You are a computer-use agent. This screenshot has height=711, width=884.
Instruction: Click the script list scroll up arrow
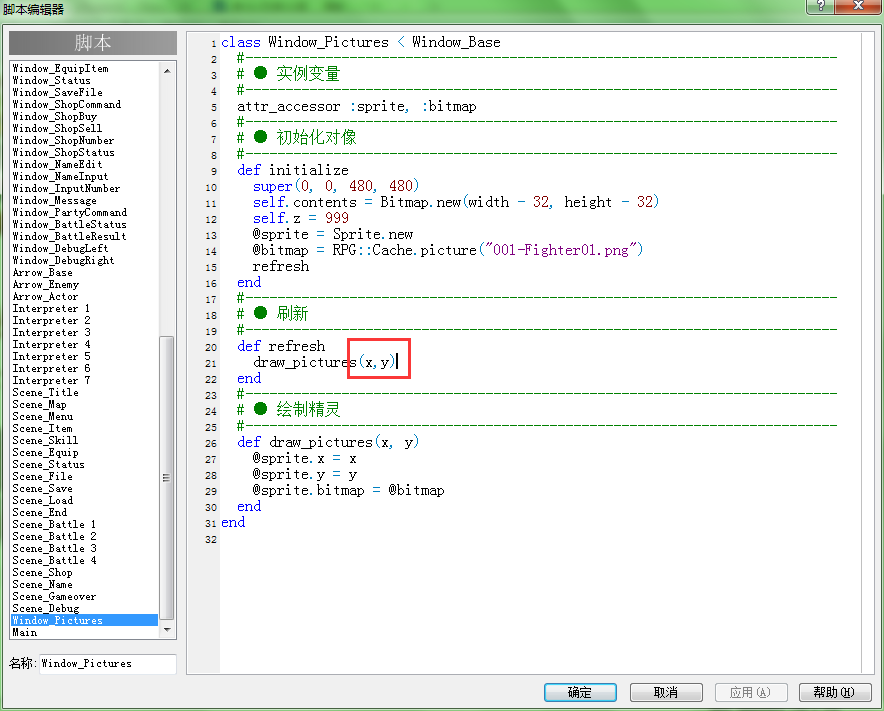tap(167, 70)
